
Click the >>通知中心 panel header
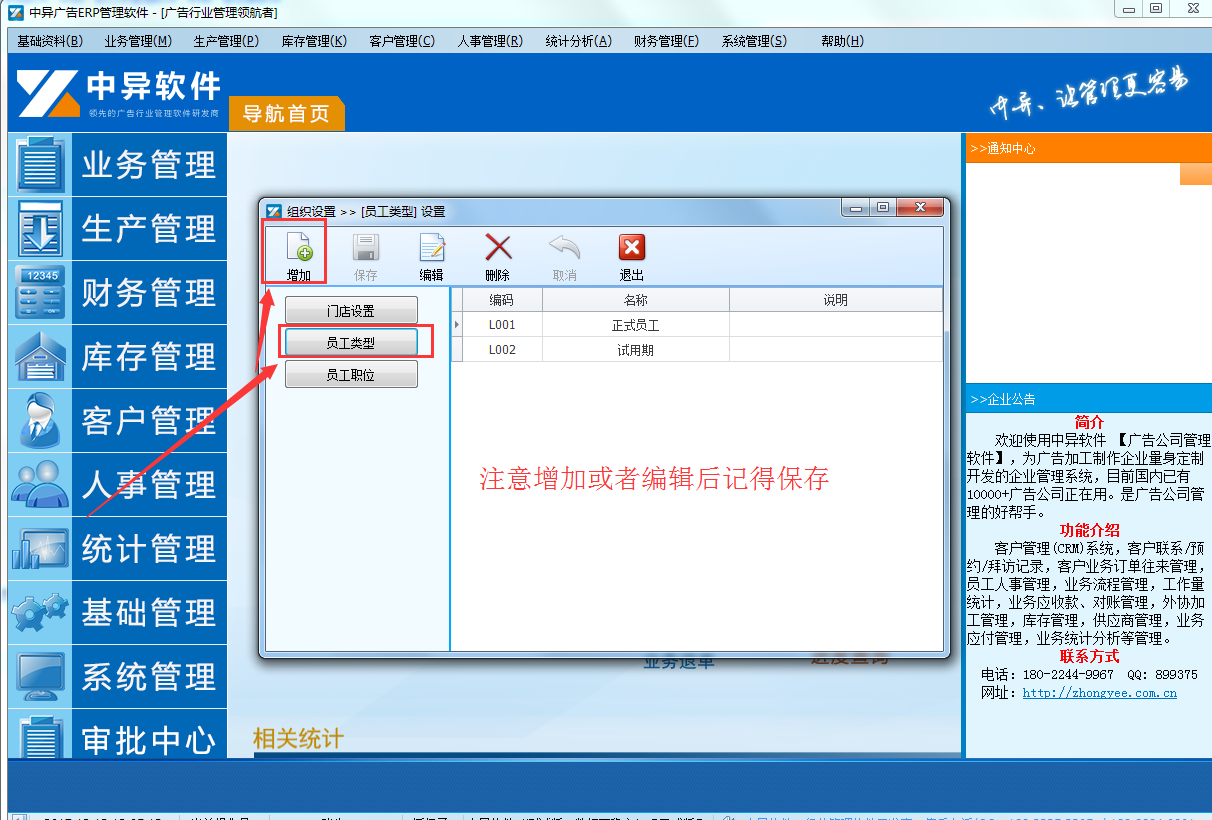(x=1088, y=148)
